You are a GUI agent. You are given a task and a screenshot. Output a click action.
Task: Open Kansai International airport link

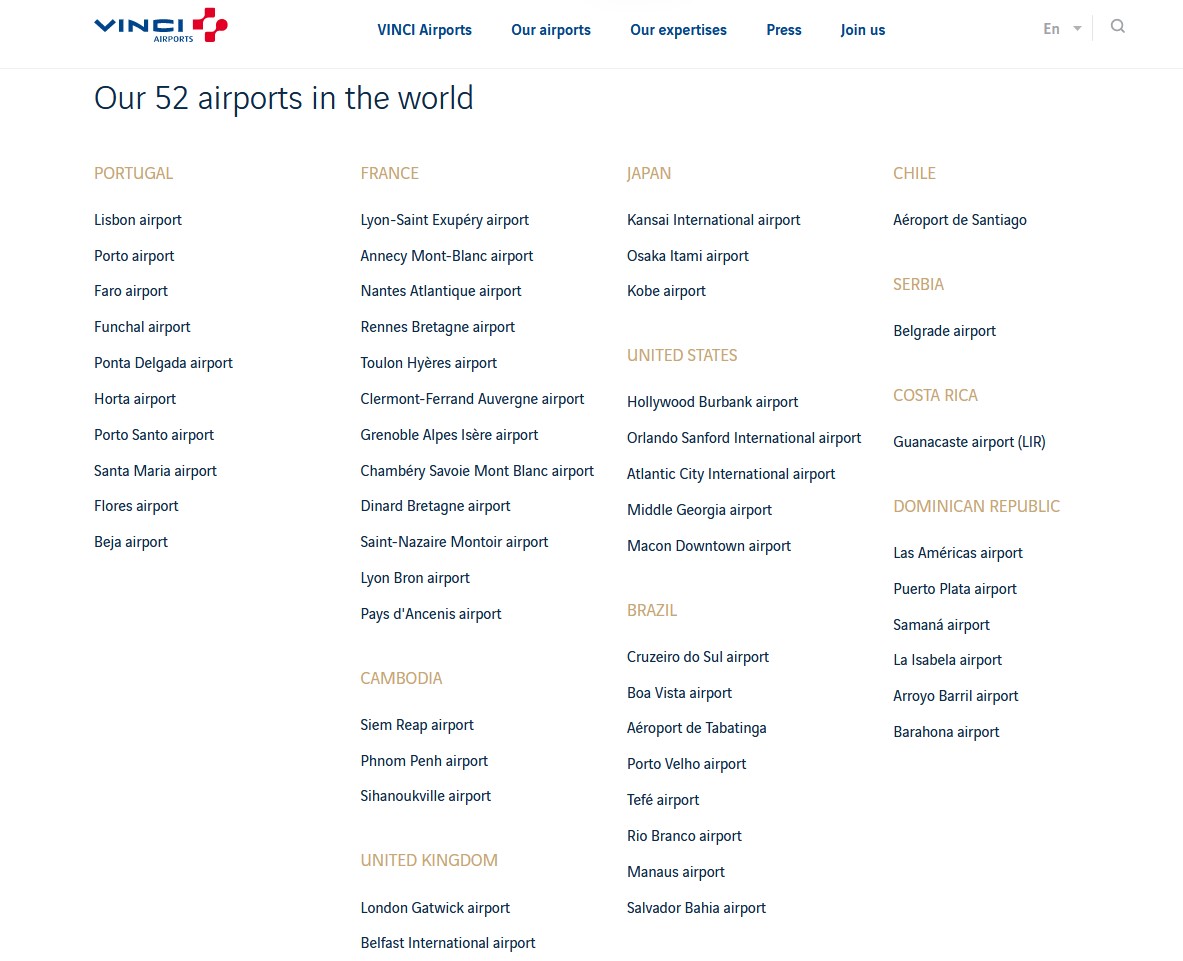[714, 220]
